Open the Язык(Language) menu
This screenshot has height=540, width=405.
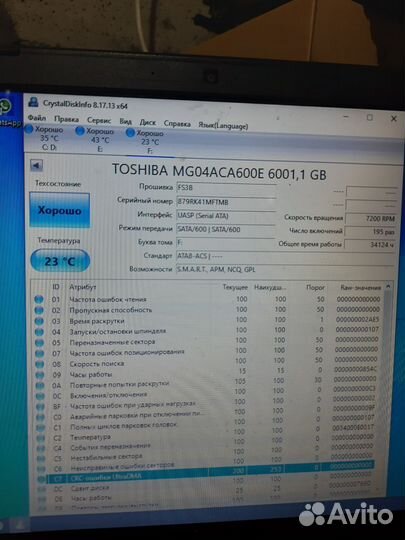[x=223, y=126]
